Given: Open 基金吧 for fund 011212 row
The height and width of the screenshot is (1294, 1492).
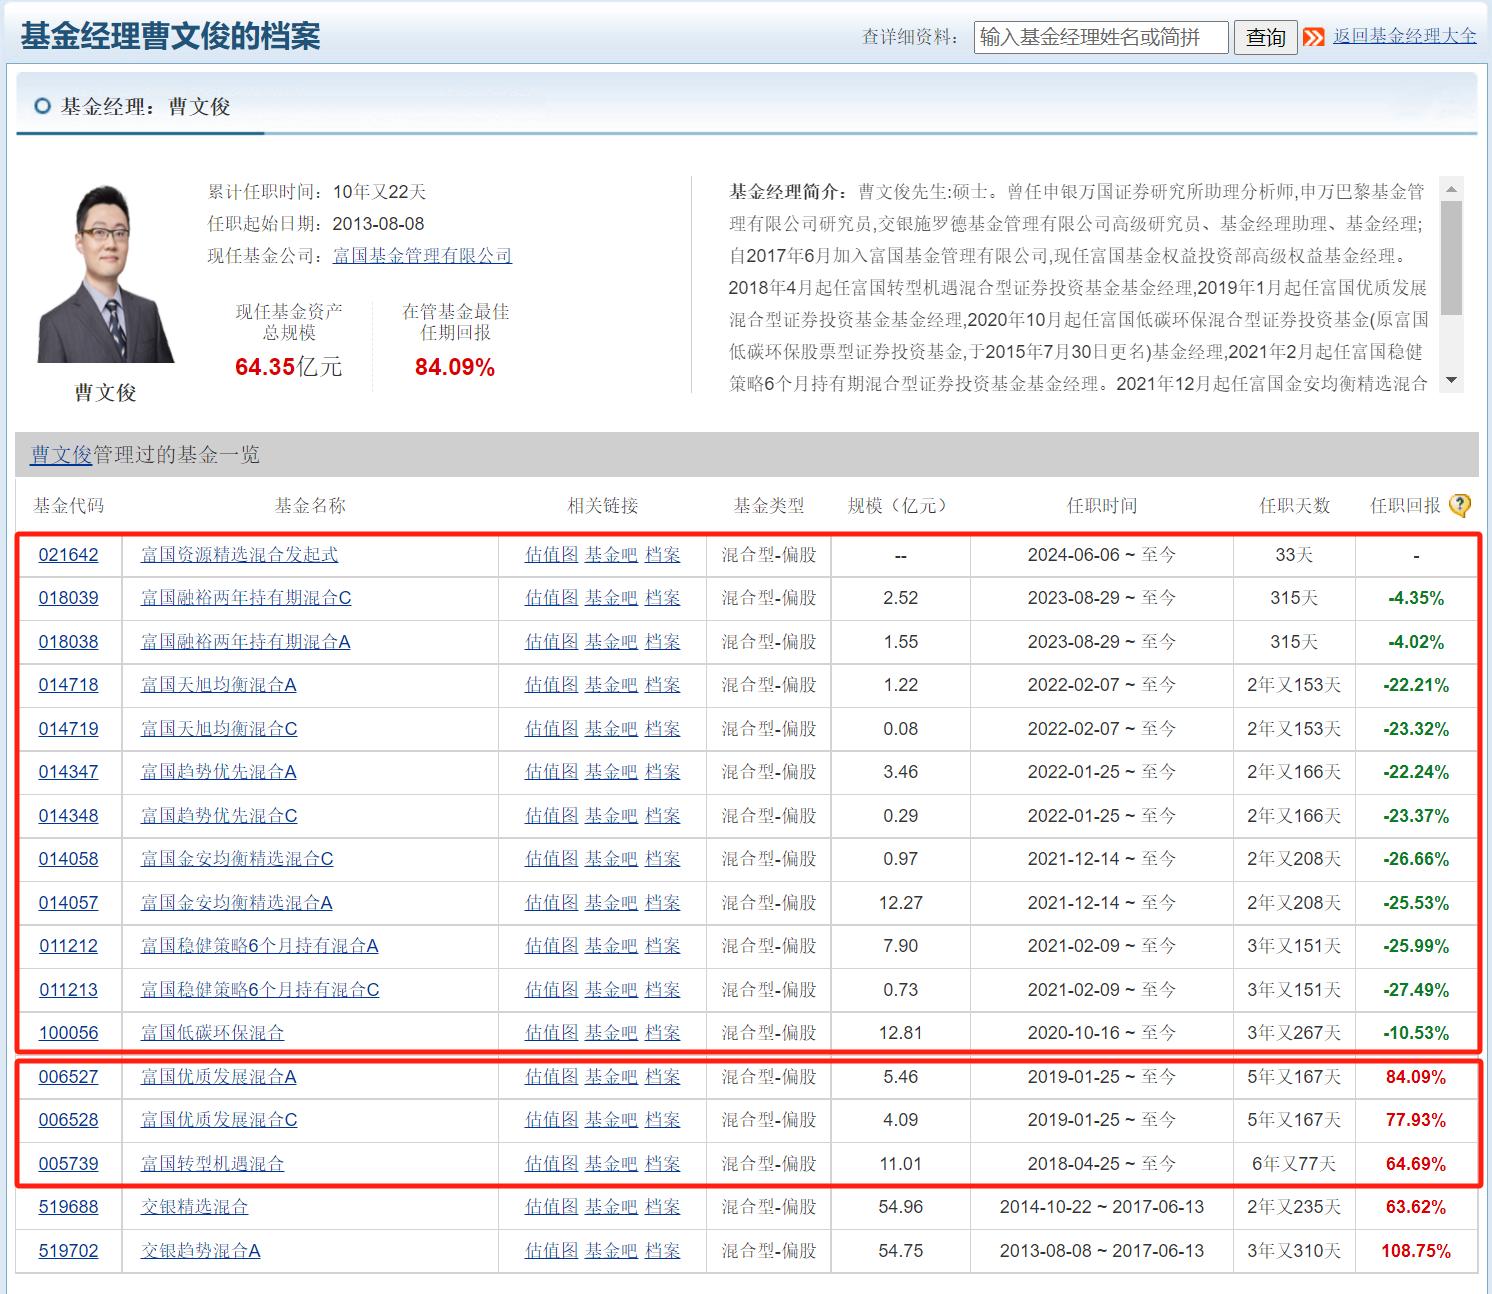Looking at the screenshot, I should (x=611, y=946).
